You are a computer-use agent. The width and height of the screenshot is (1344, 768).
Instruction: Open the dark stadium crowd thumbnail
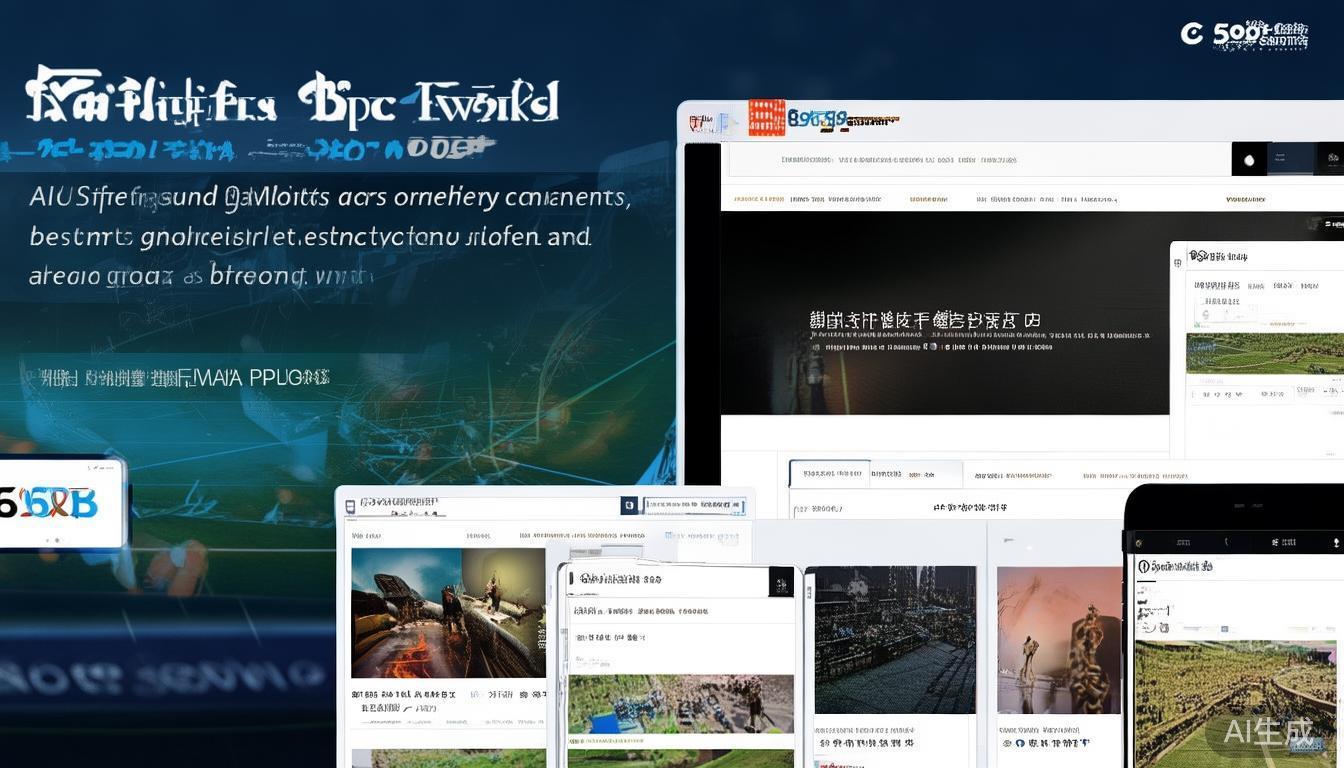click(x=895, y=640)
